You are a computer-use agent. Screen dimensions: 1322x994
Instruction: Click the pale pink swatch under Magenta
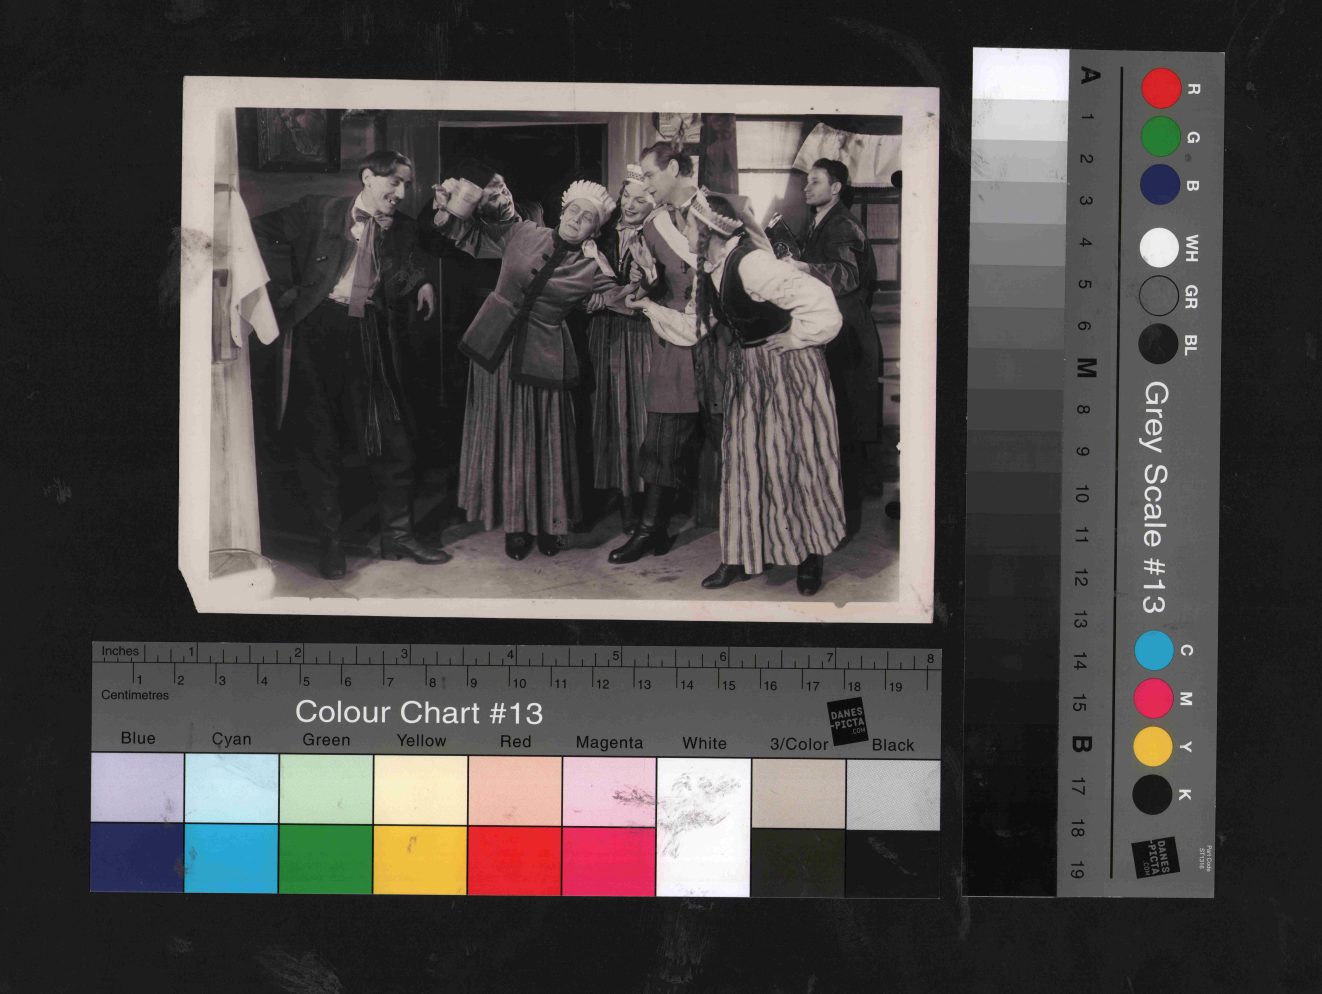[x=609, y=791]
